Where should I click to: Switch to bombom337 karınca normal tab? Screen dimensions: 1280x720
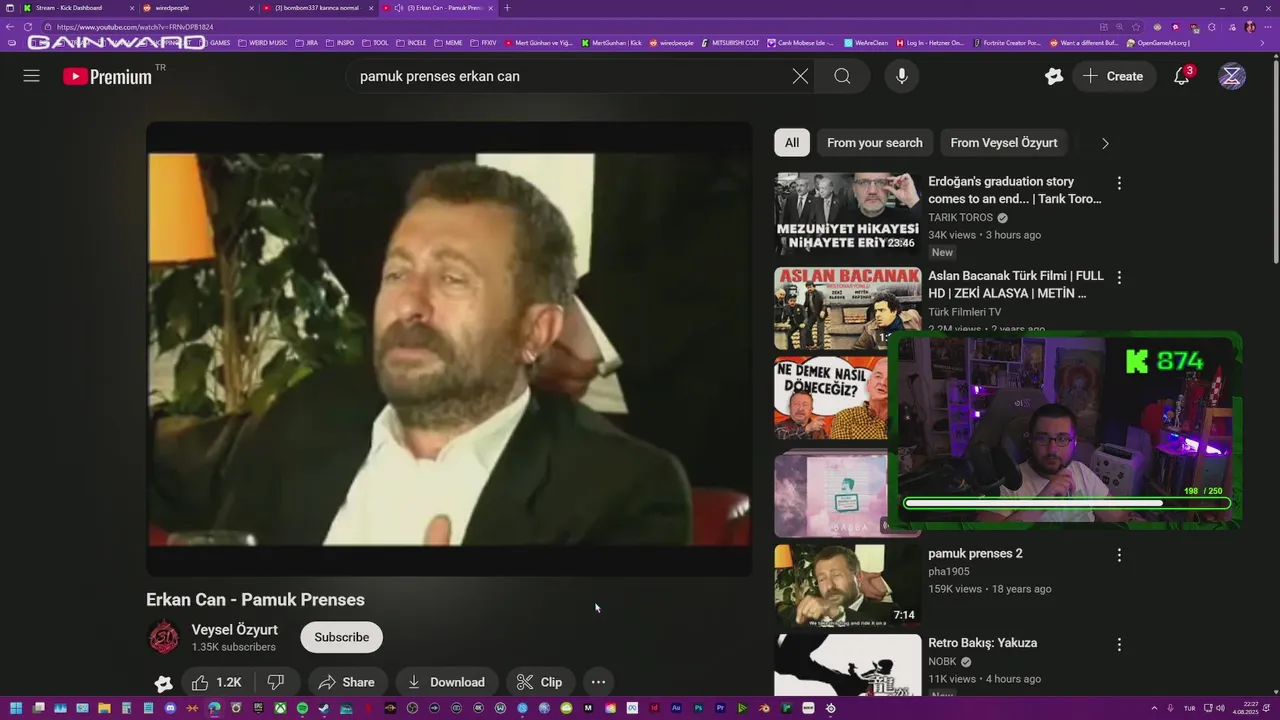point(318,8)
